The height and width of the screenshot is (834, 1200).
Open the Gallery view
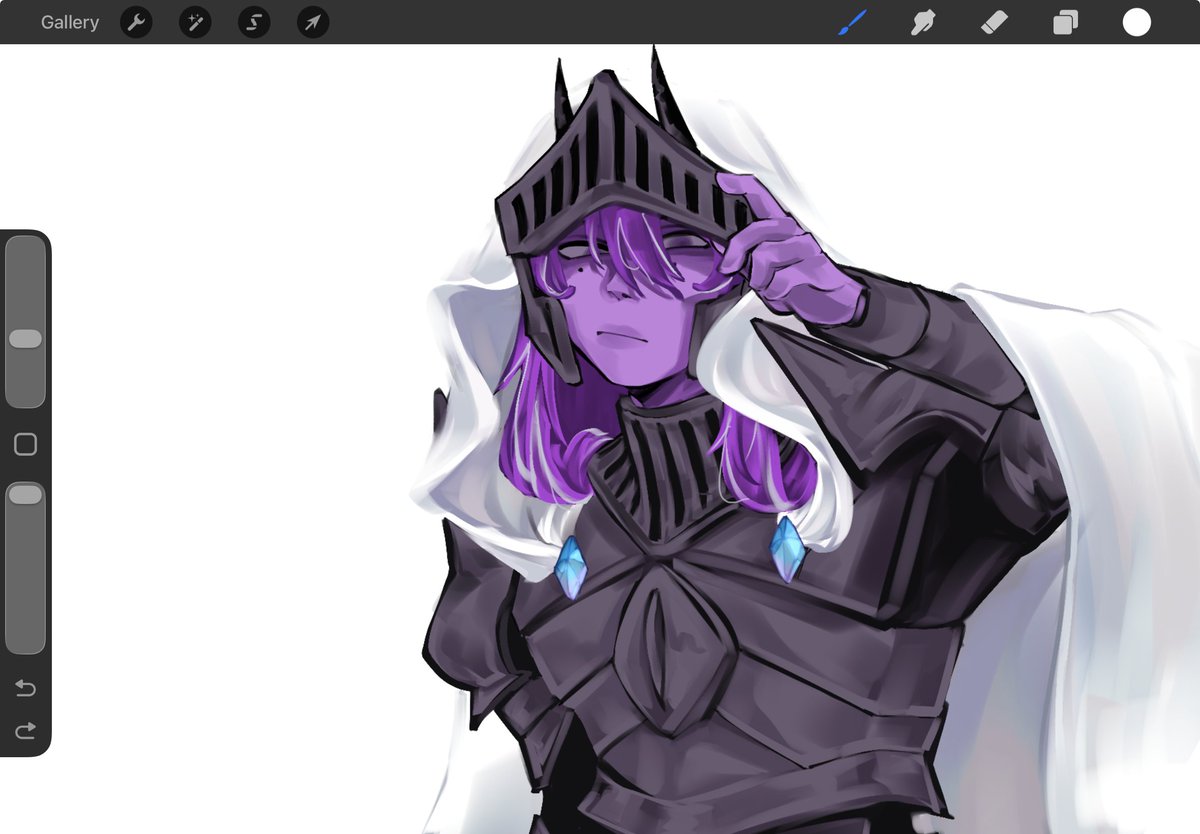[70, 22]
